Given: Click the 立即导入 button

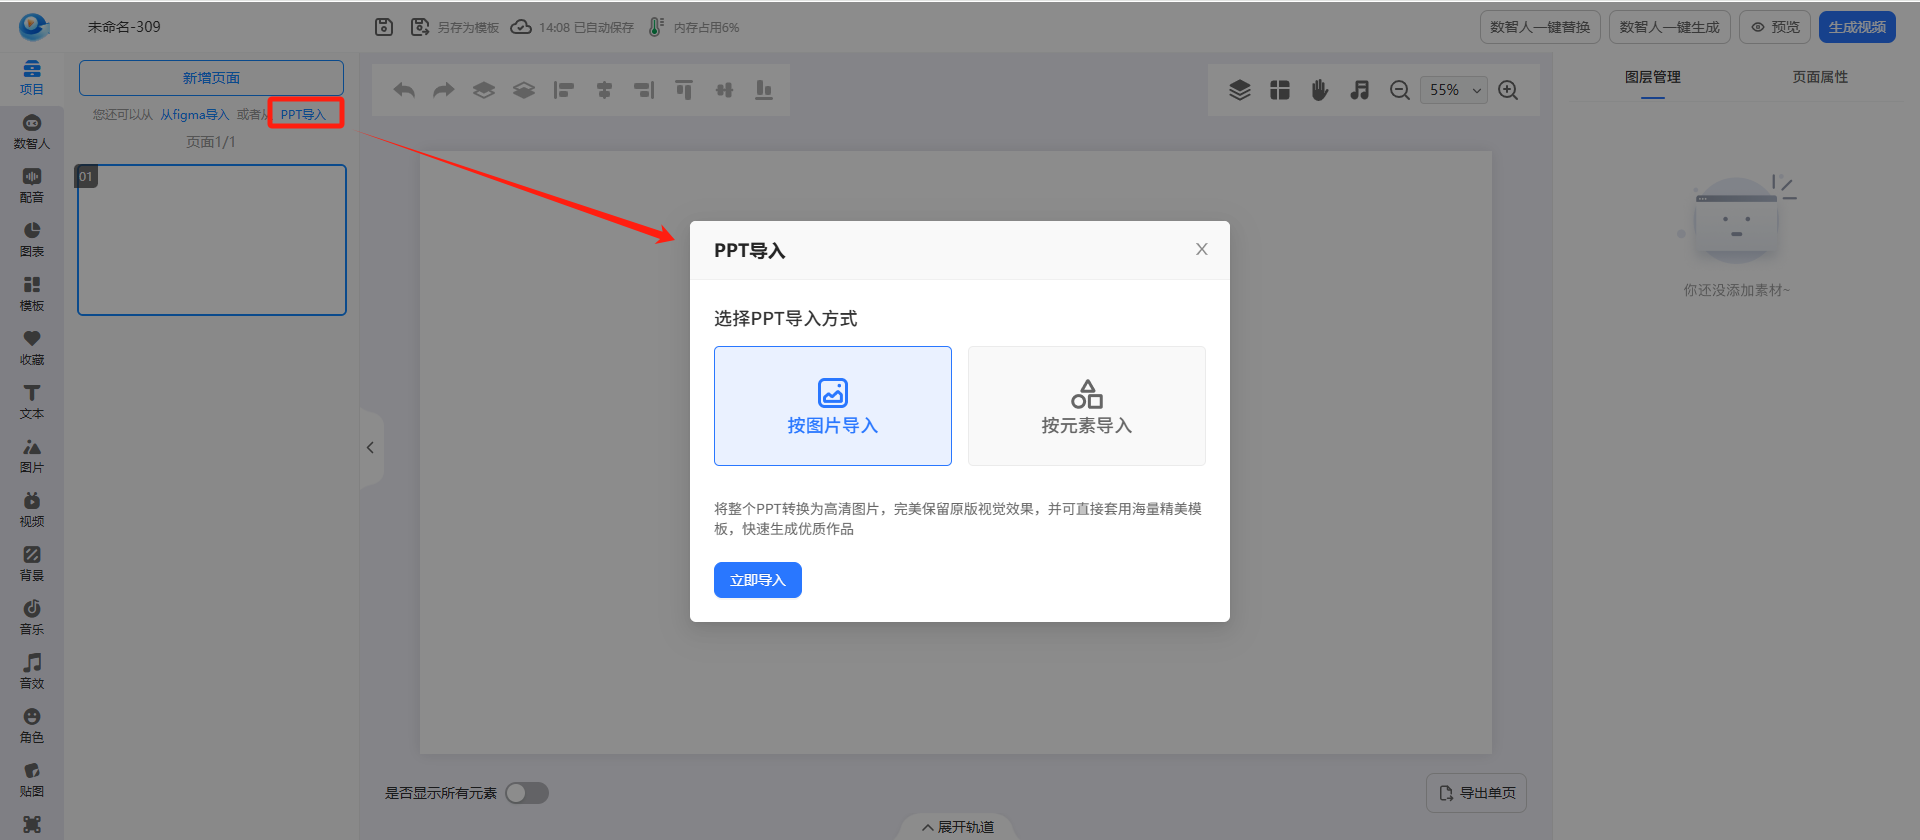Looking at the screenshot, I should (757, 580).
